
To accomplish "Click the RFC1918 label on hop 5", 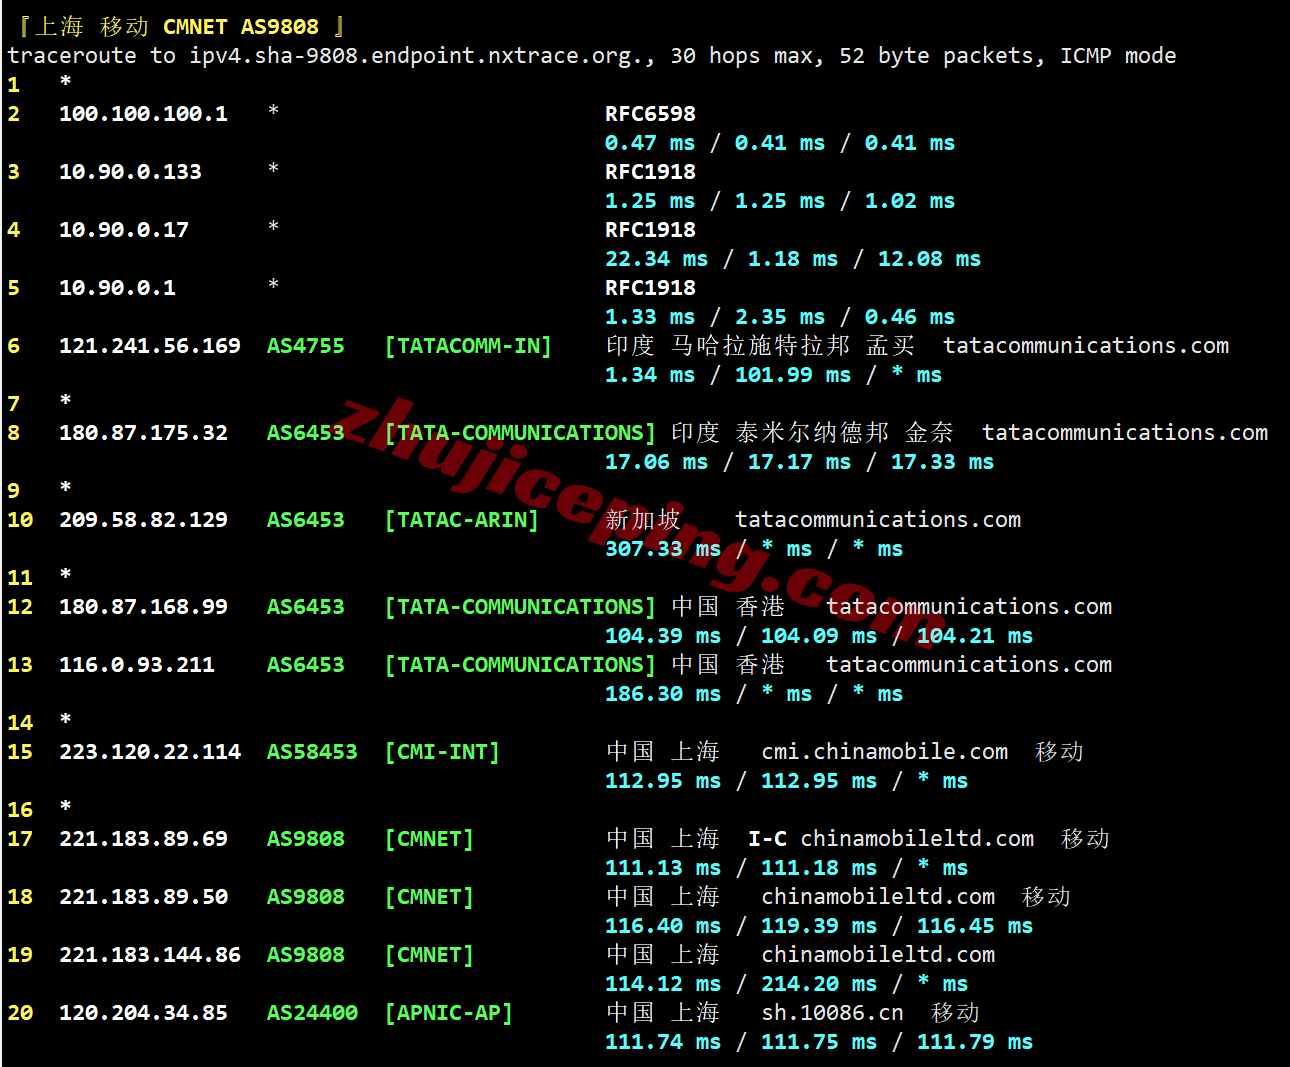I will click(x=650, y=288).
